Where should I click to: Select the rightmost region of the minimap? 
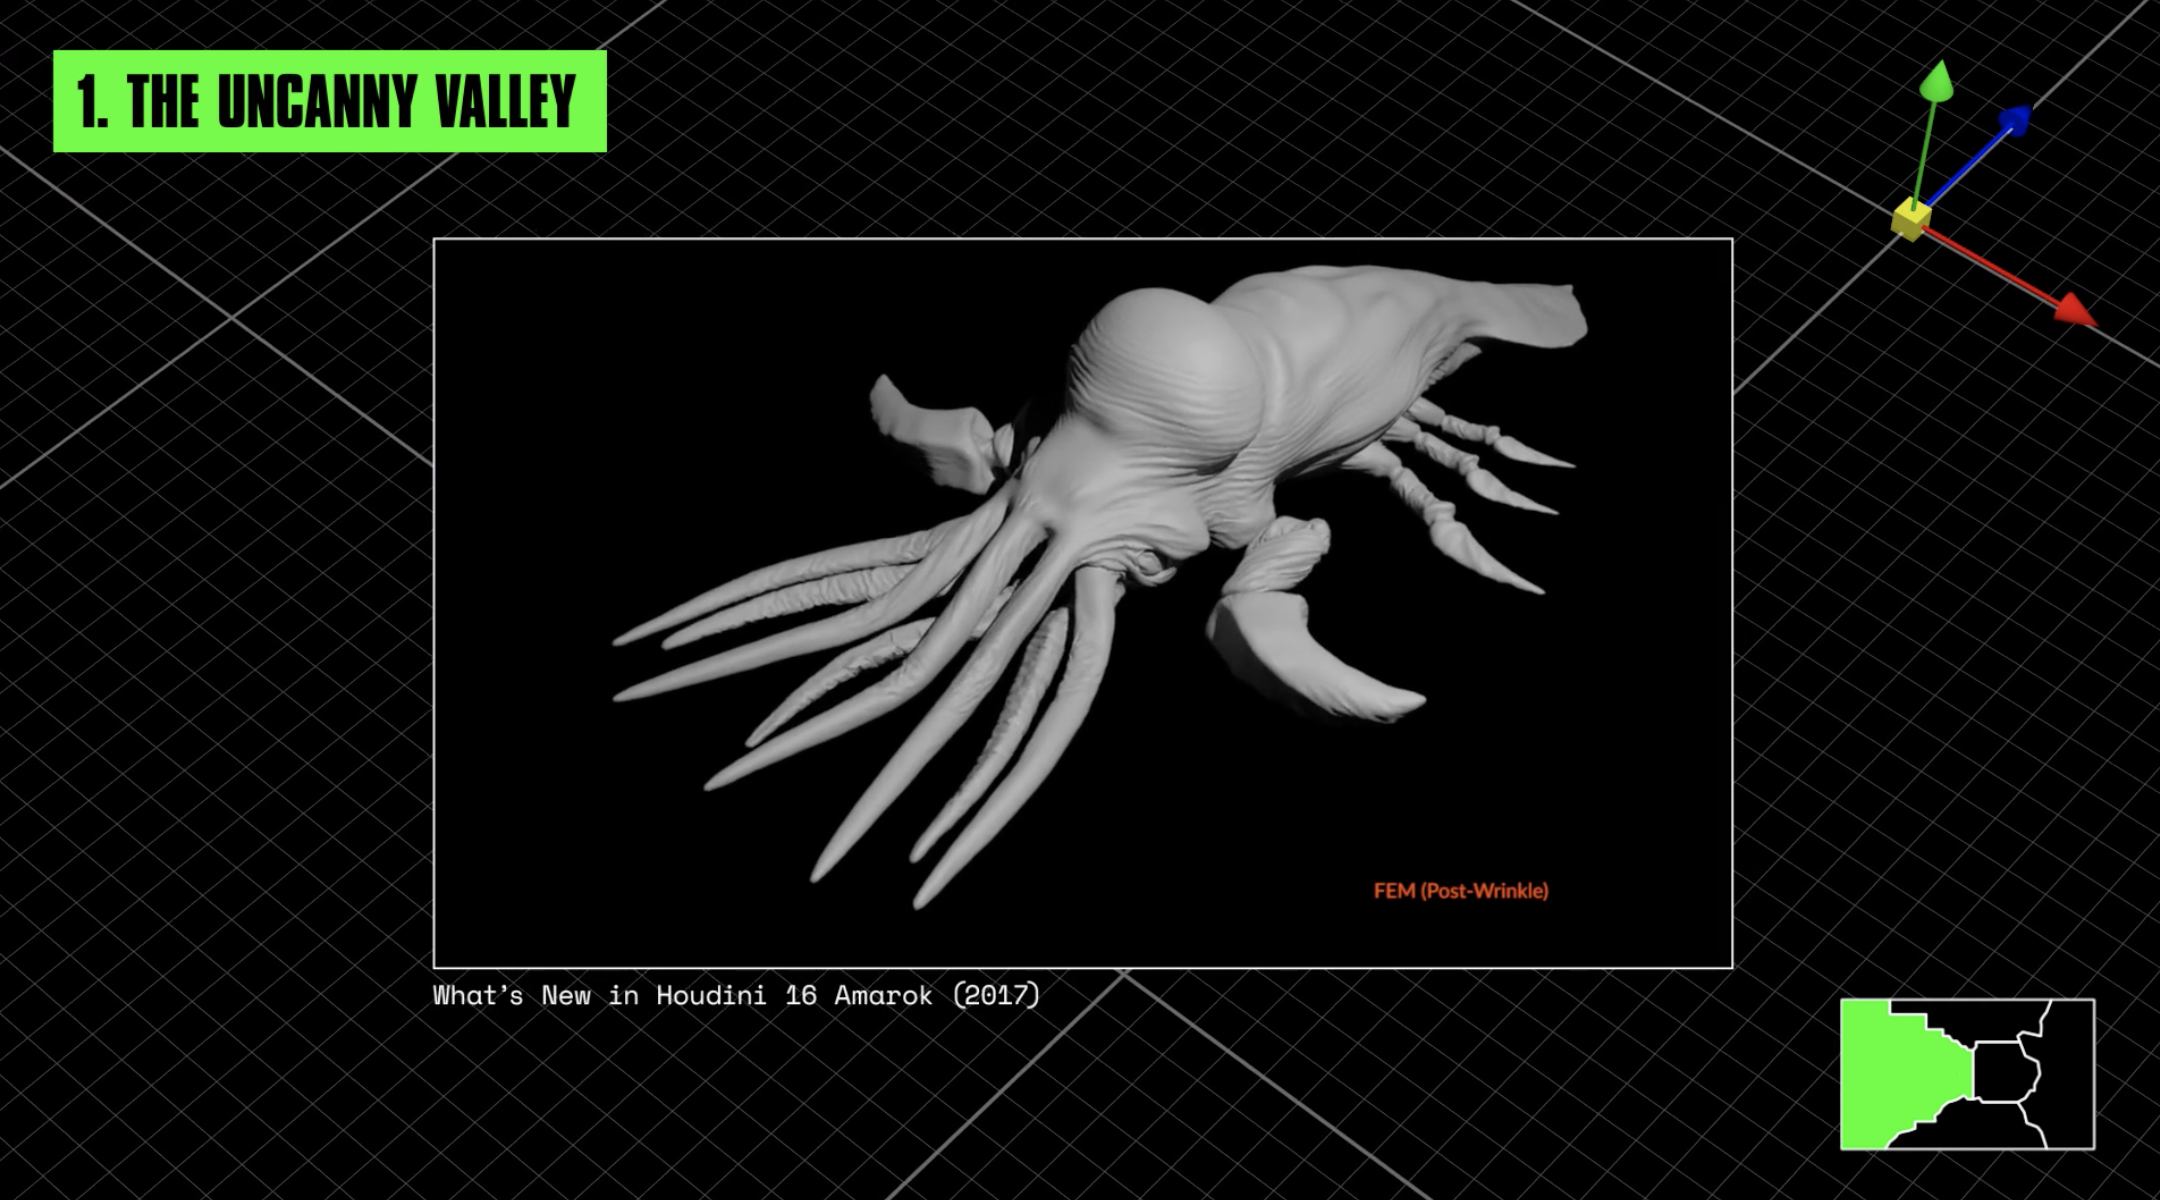2068,1073
